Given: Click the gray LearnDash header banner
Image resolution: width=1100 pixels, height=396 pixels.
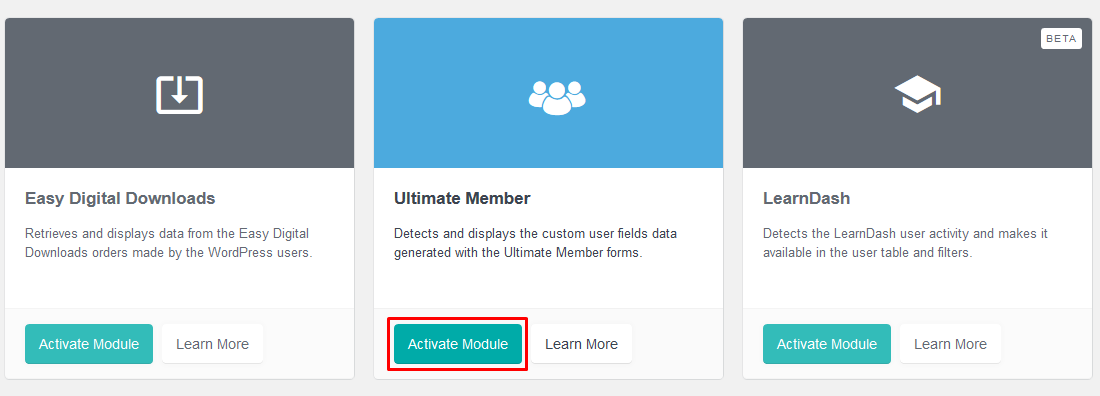Looking at the screenshot, I should (918, 93).
